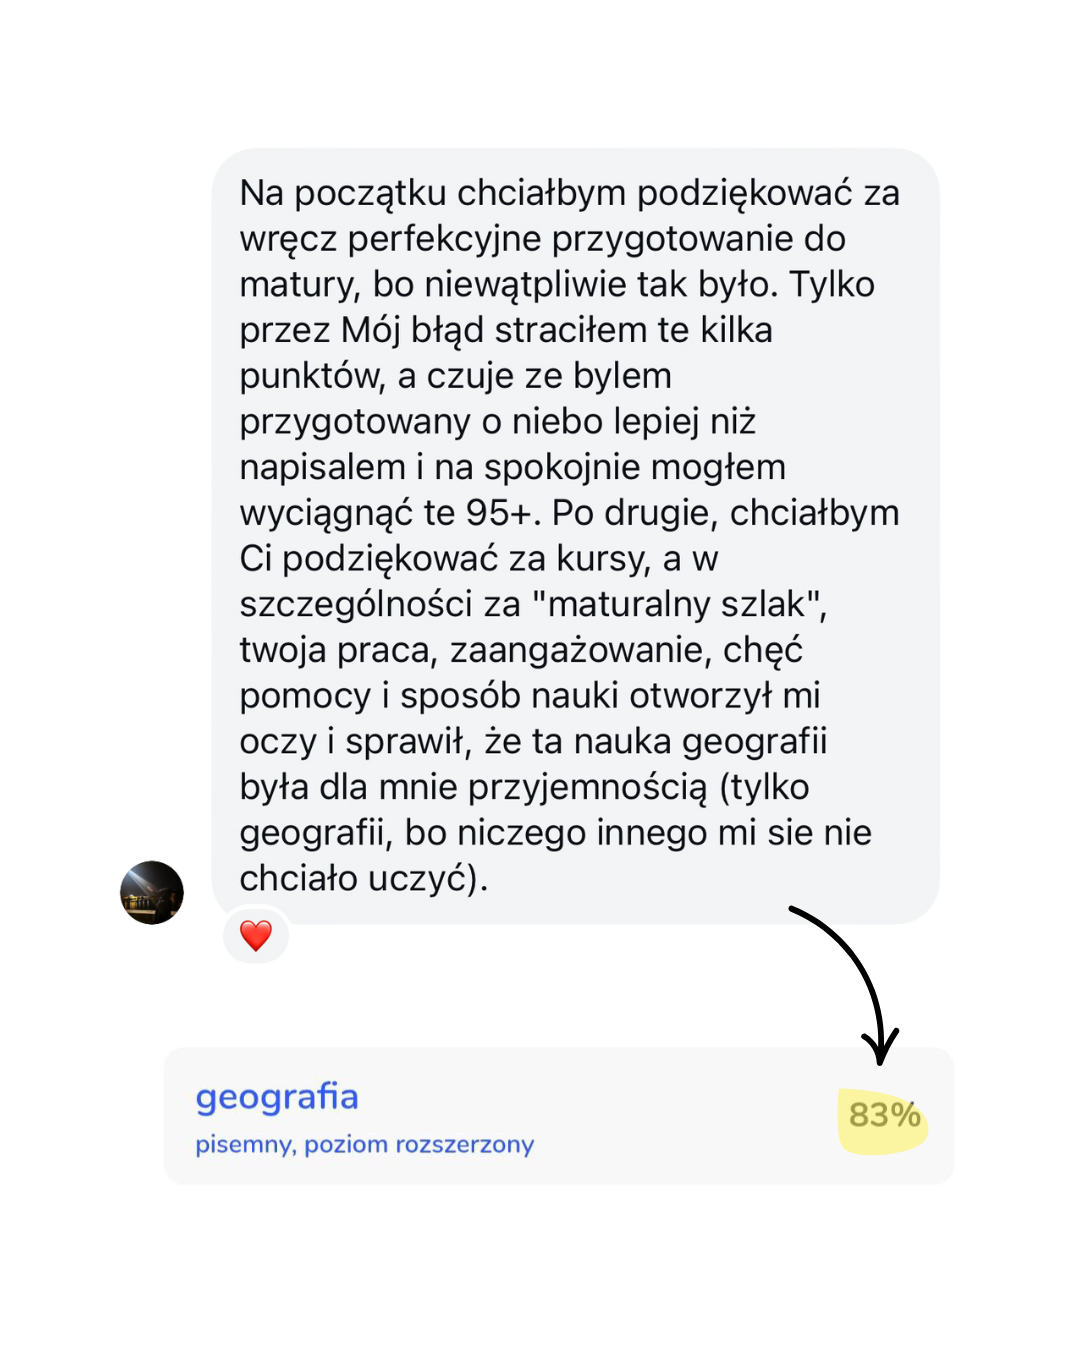The image size is (1080, 1350).
Task: Click the word "matury" in the message
Action: click(x=298, y=285)
